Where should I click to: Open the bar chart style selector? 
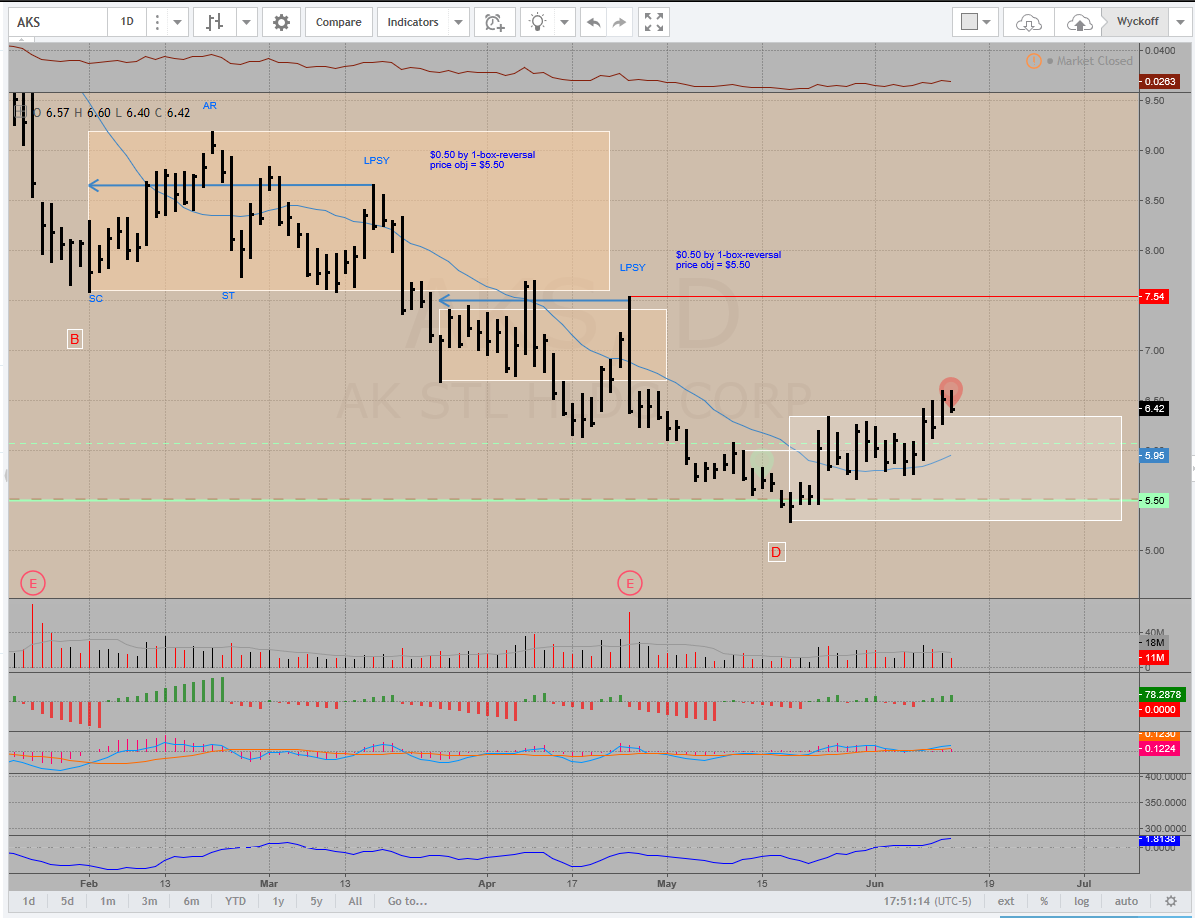(x=214, y=22)
